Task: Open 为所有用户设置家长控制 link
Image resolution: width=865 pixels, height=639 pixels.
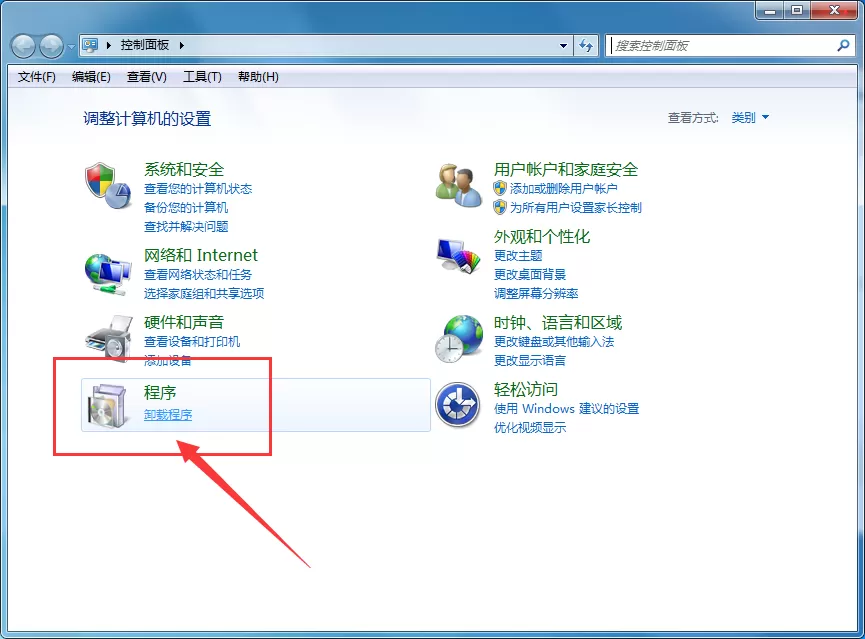Action: coord(575,207)
